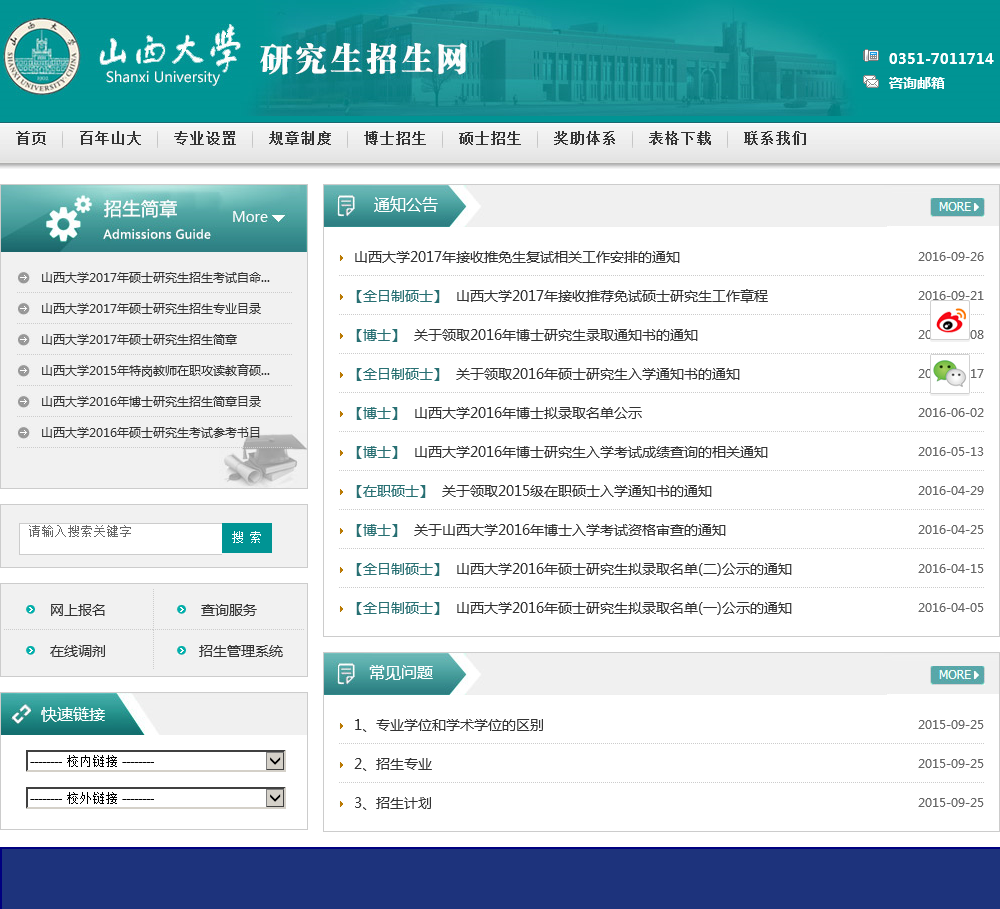Screen dimensions: 1000x909
Task: Click the Weibo share icon
Action: coord(950,321)
